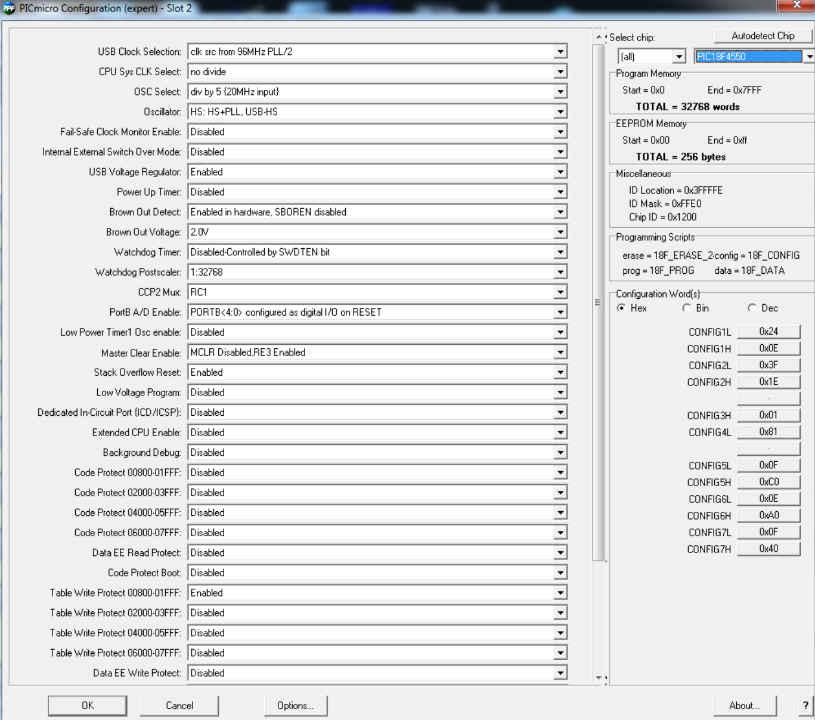The width and height of the screenshot is (815, 720).
Task: Click the Autodetect Chip button
Action: (x=763, y=36)
